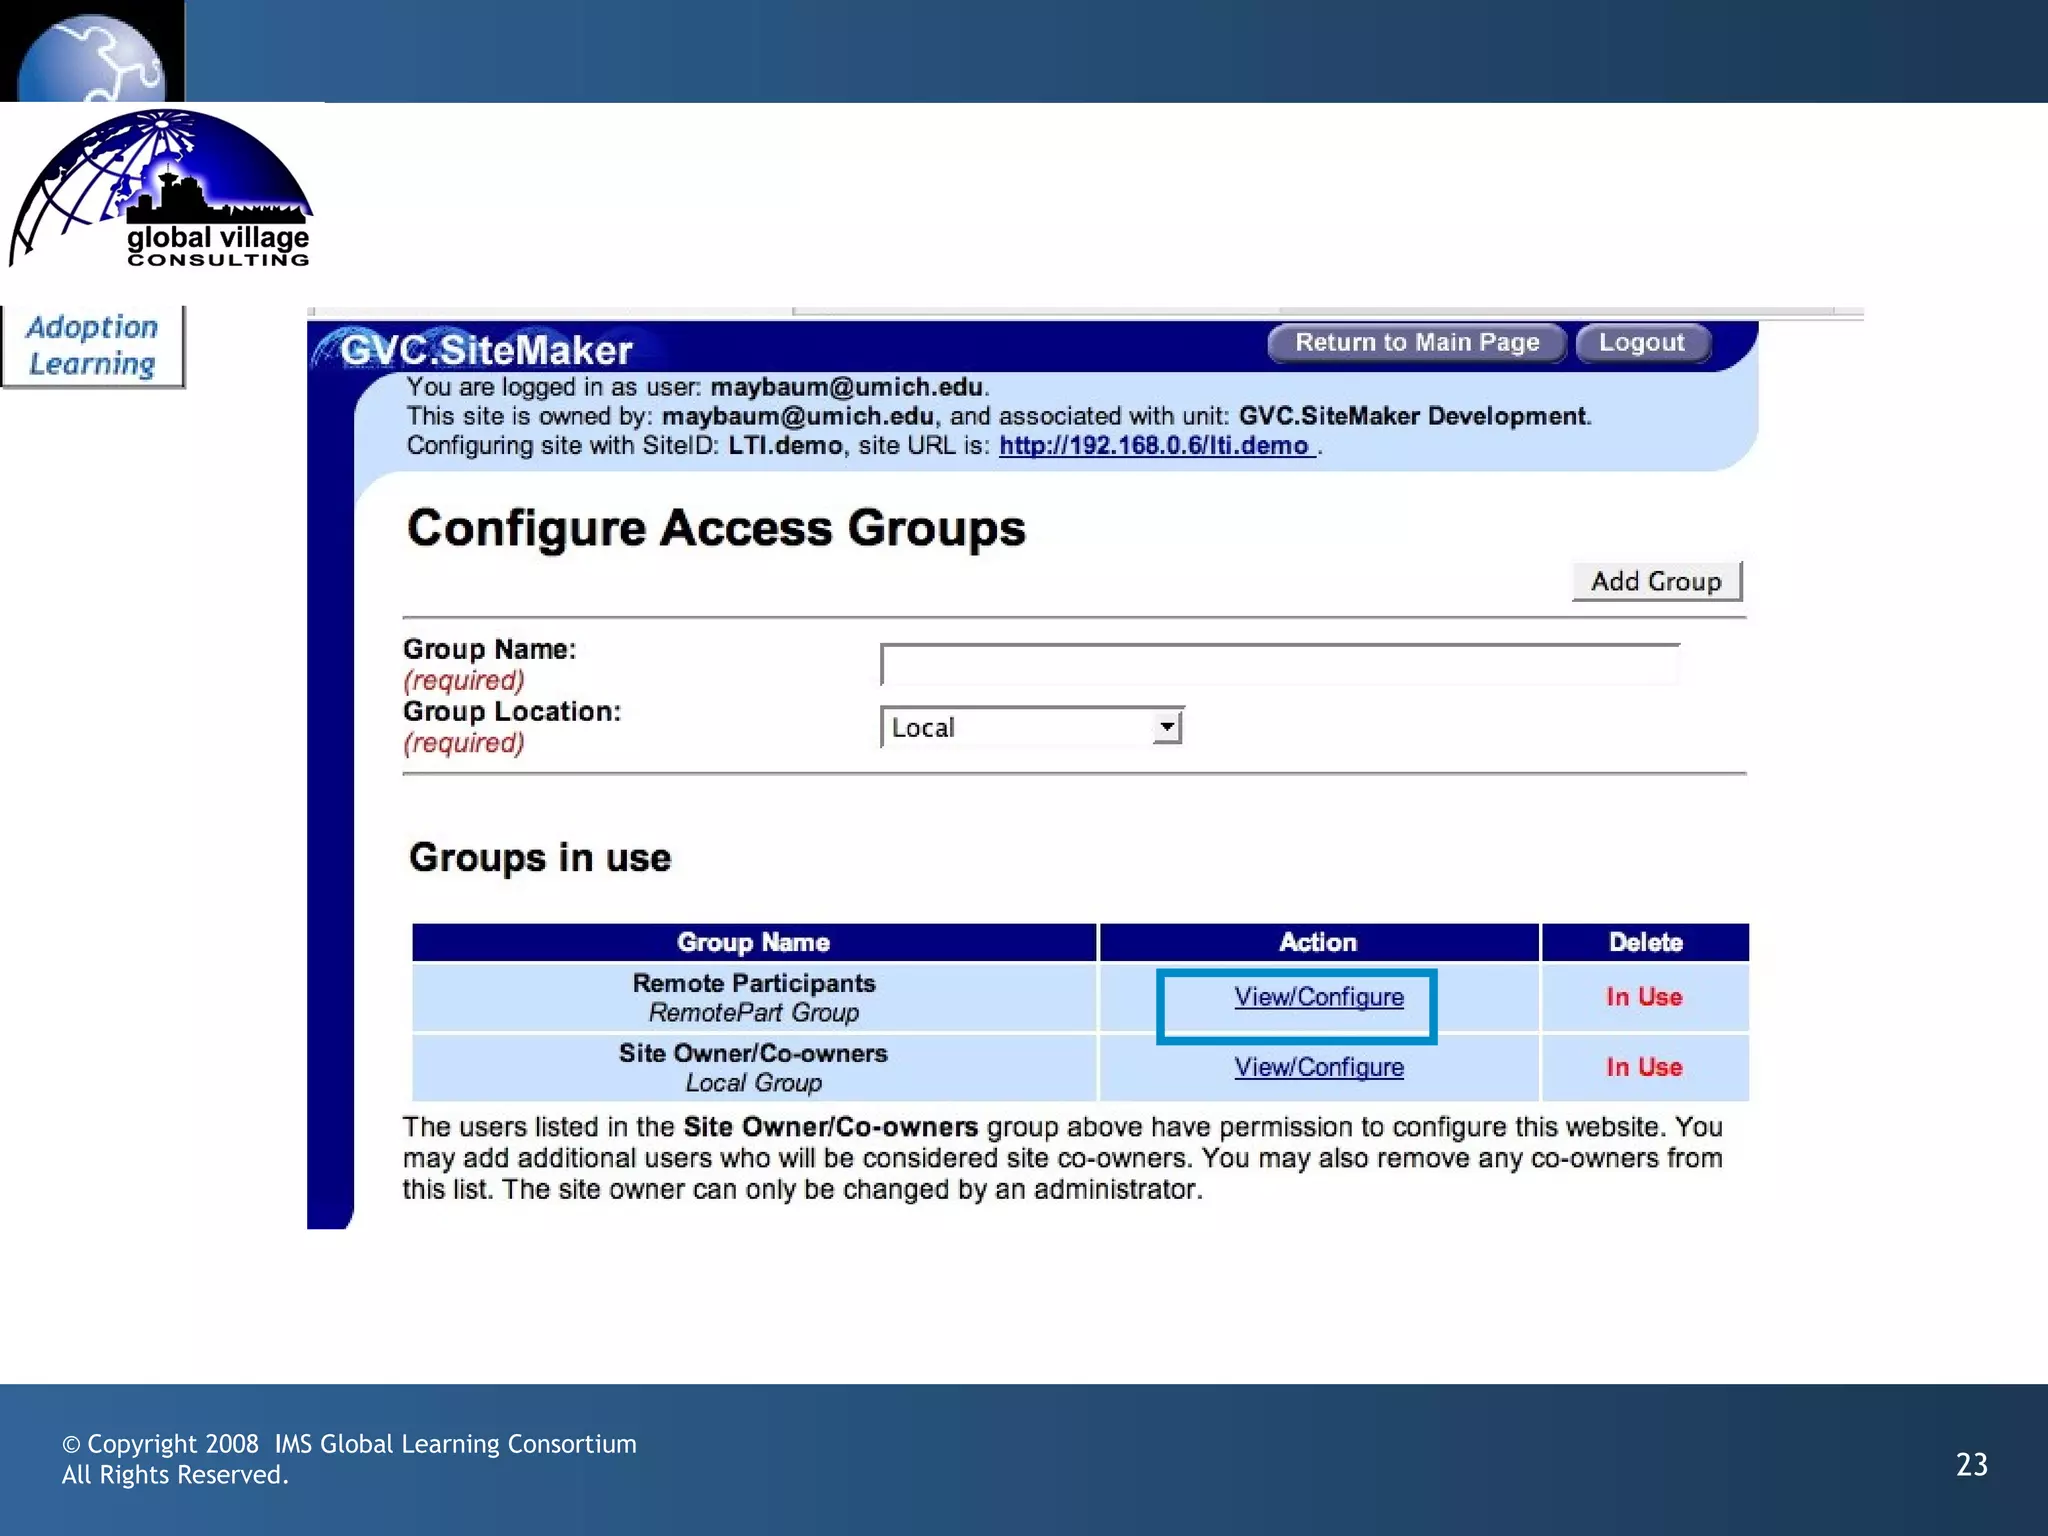Click In Use for Remote Participants
Image resolution: width=2048 pixels, height=1536 pixels.
(1644, 997)
